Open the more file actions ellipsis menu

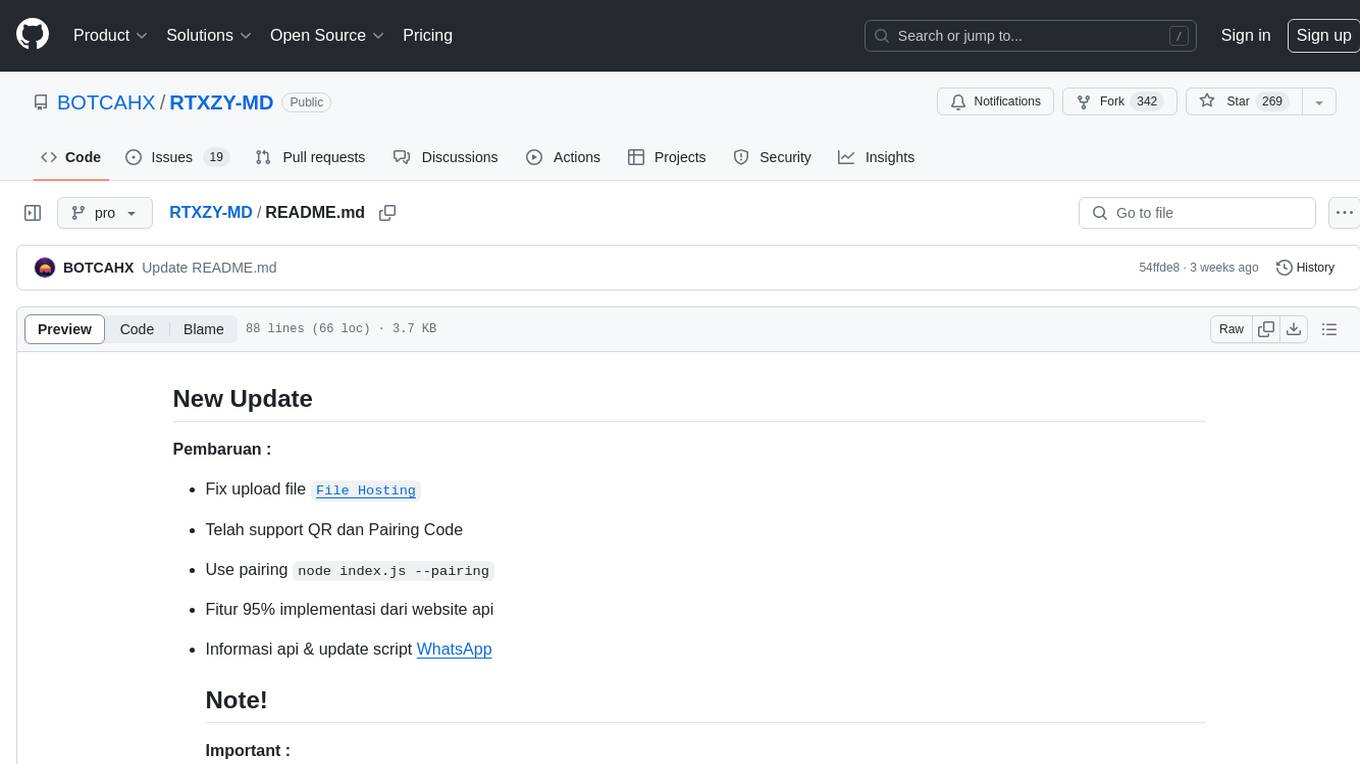coord(1344,213)
